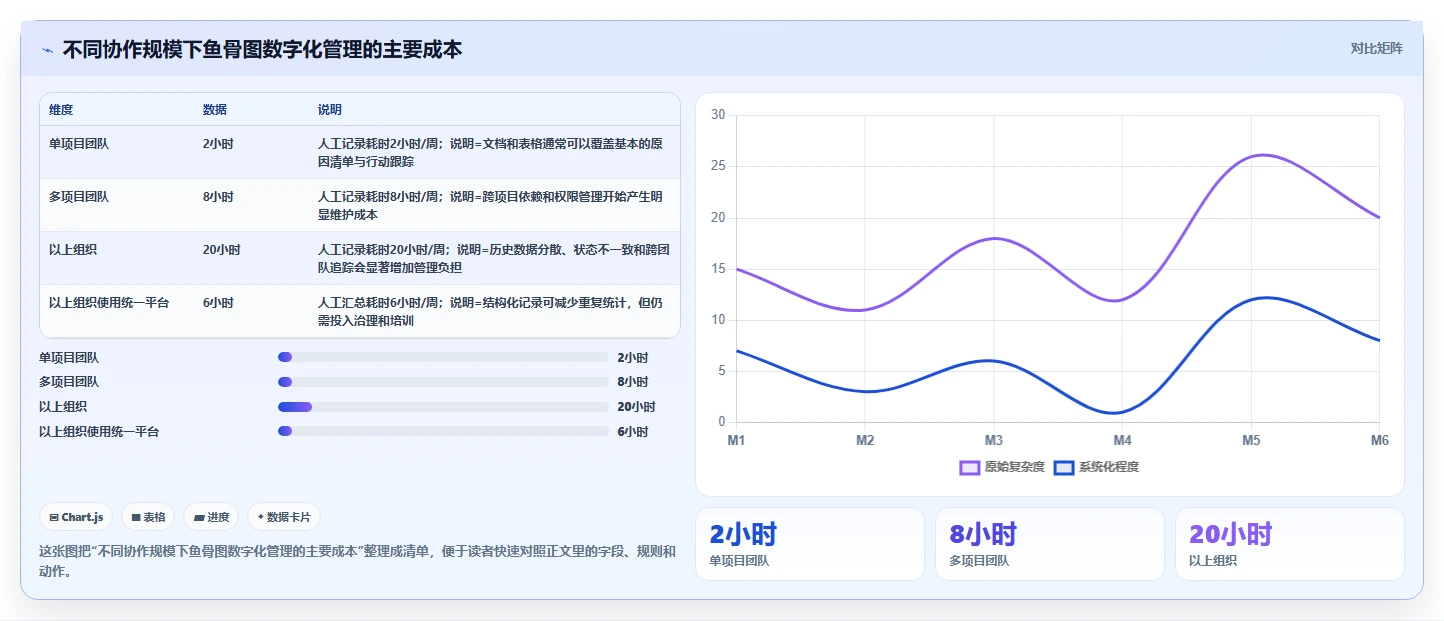Viewport: 1444px width, 621px height.
Task: Click the 以上组织 progress bar showing 20小时
Action: [443, 407]
